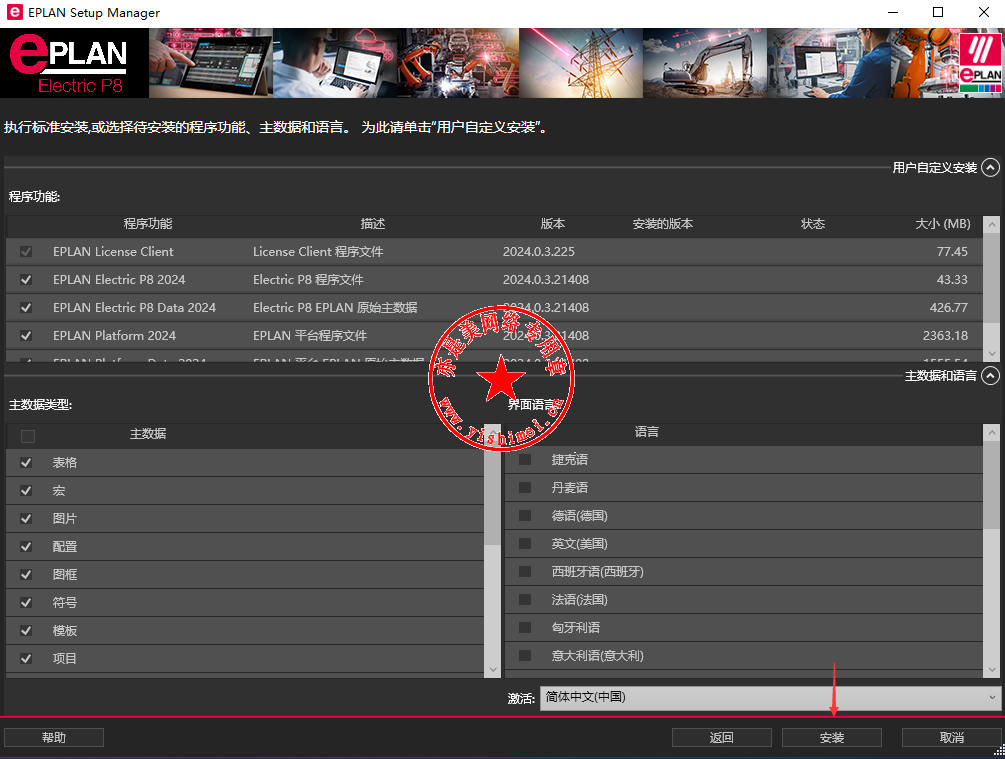The width and height of the screenshot is (1005, 759).
Task: Click the 安装的版本 column header
Action: point(662,224)
